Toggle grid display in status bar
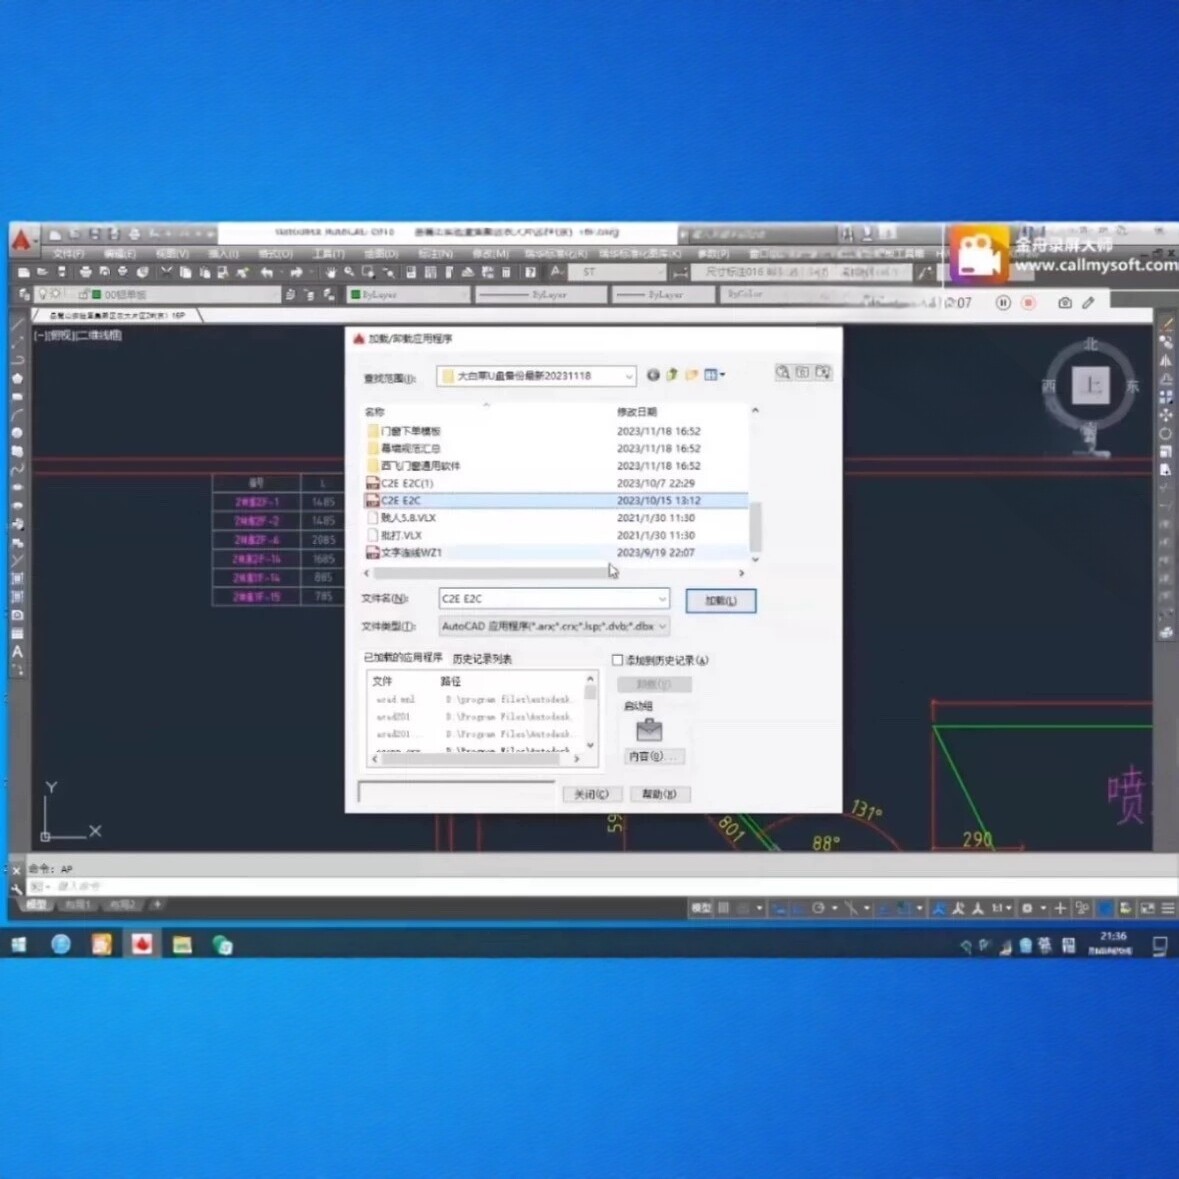The width and height of the screenshot is (1179, 1179). (723, 908)
